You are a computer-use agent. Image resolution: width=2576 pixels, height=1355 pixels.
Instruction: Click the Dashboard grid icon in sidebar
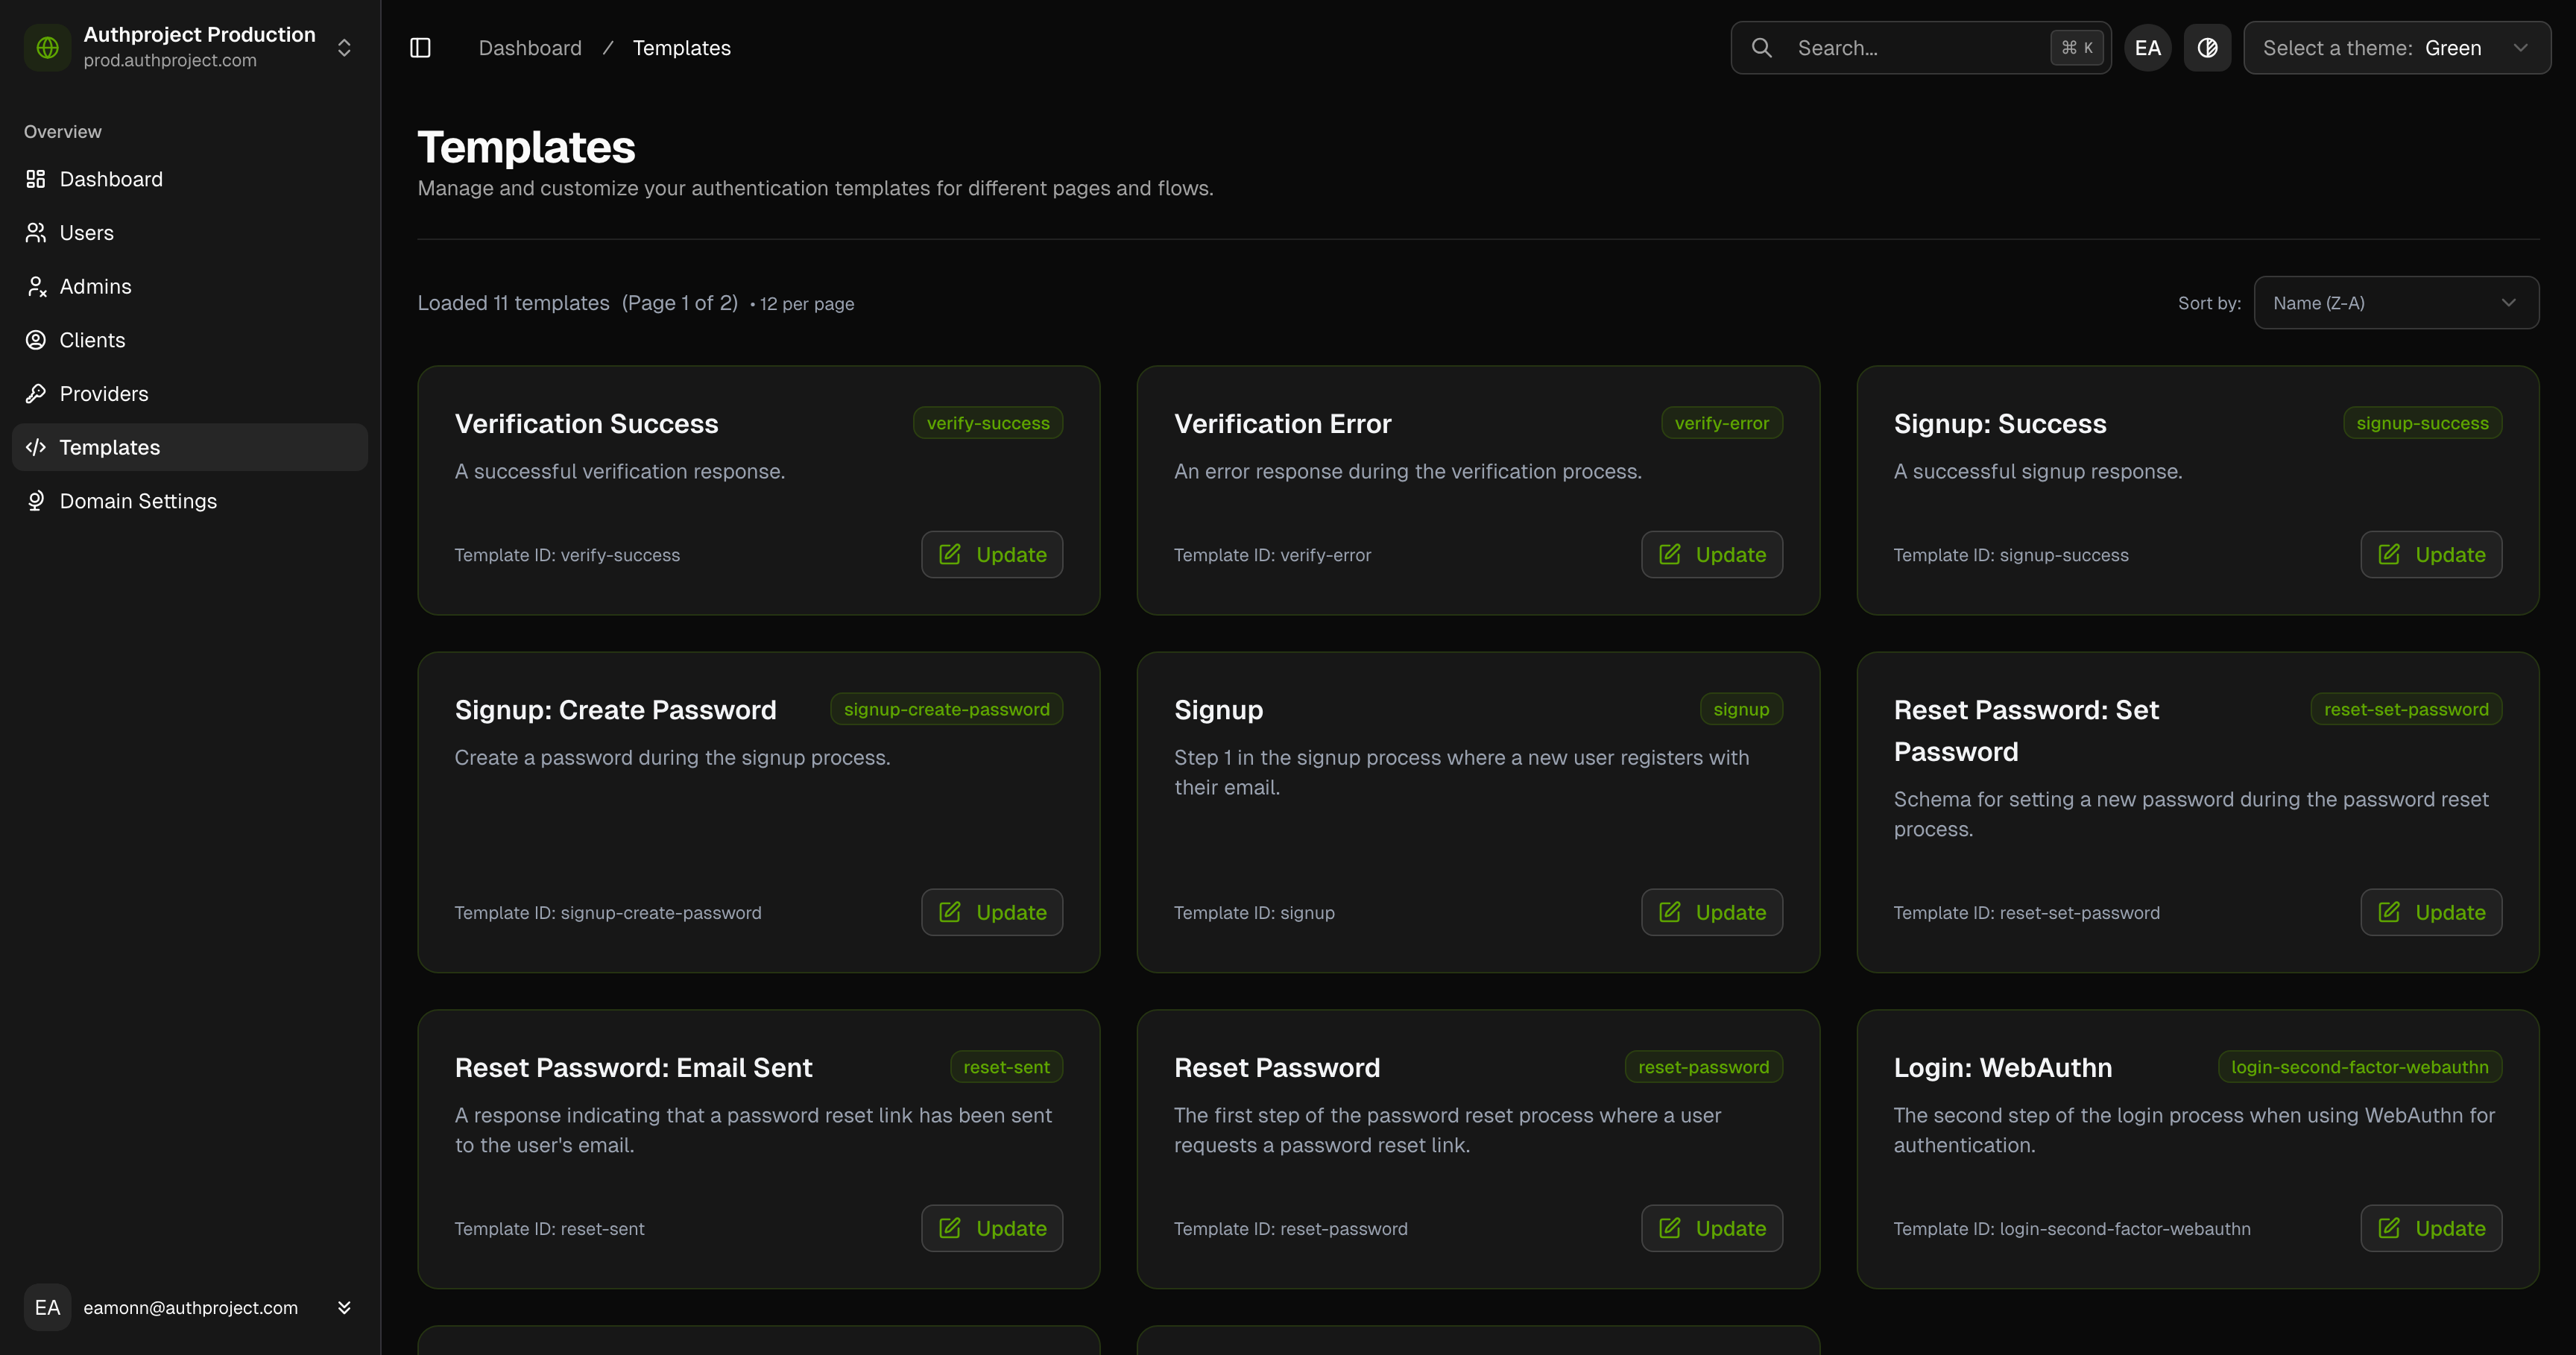click(x=36, y=178)
